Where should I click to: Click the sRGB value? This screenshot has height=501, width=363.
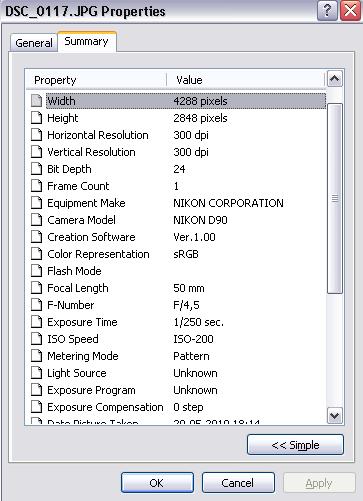pos(186,254)
